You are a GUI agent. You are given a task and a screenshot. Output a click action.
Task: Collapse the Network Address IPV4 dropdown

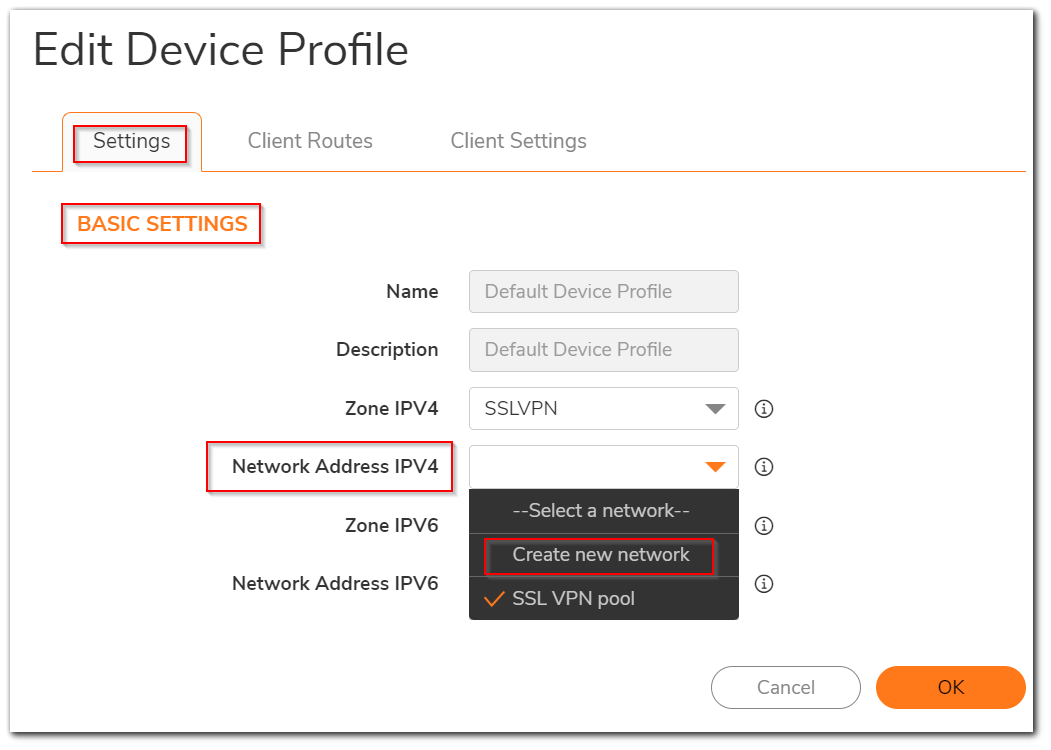(714, 467)
